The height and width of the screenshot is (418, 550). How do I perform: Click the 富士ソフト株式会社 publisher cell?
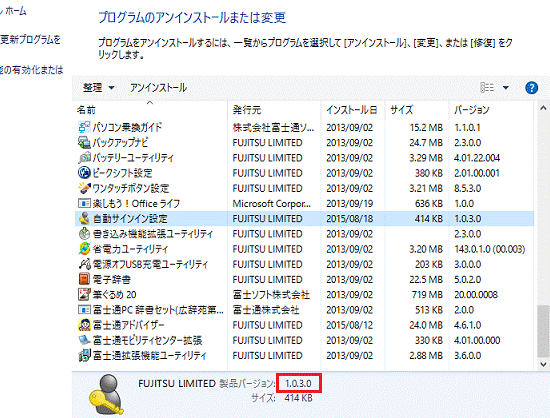(x=271, y=295)
